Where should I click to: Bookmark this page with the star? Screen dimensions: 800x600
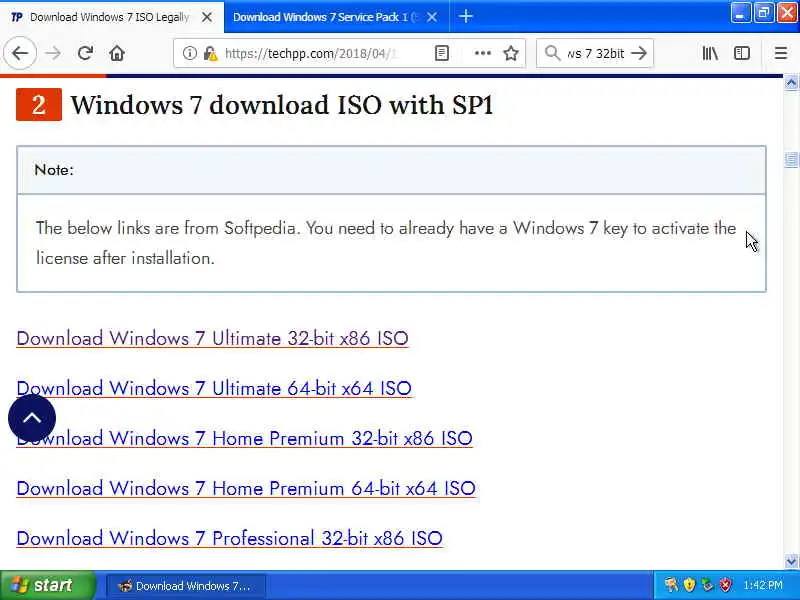point(511,53)
